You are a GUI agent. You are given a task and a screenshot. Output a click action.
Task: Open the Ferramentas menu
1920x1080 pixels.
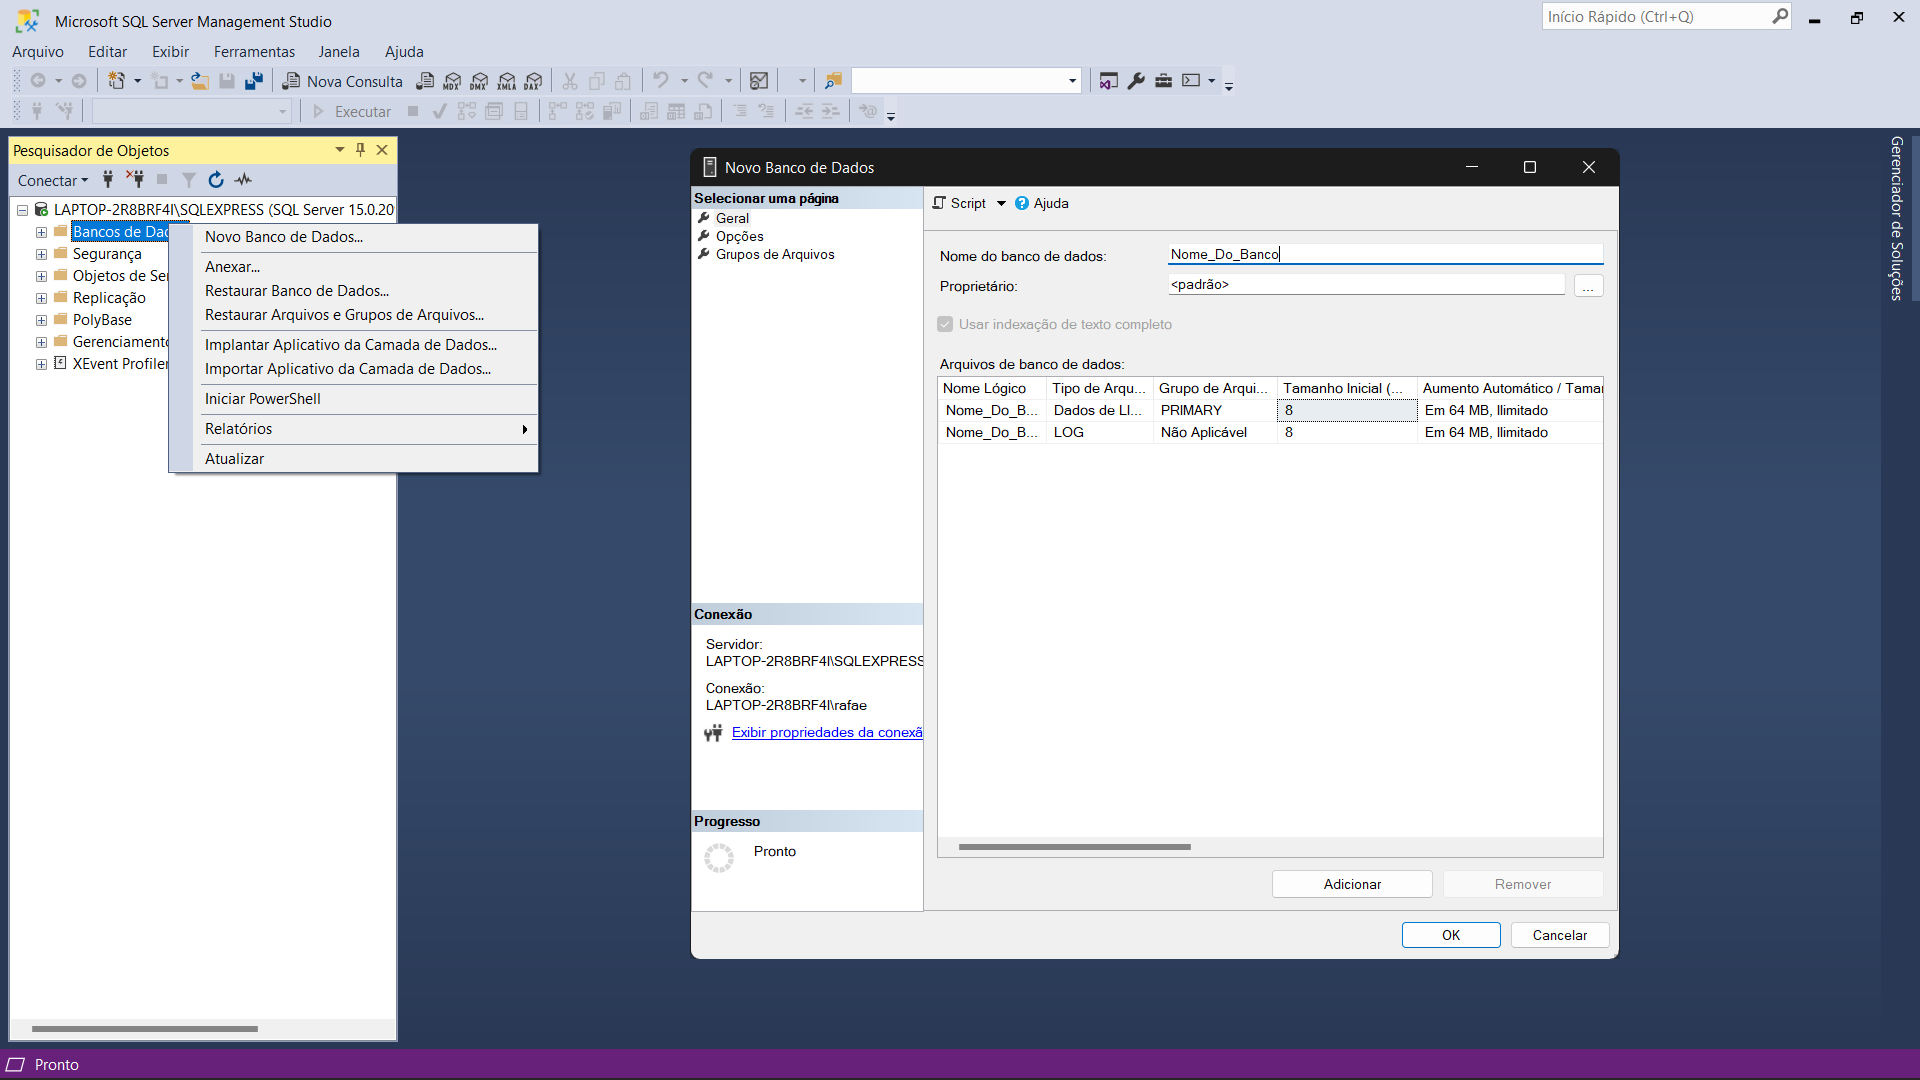pyautogui.click(x=254, y=52)
